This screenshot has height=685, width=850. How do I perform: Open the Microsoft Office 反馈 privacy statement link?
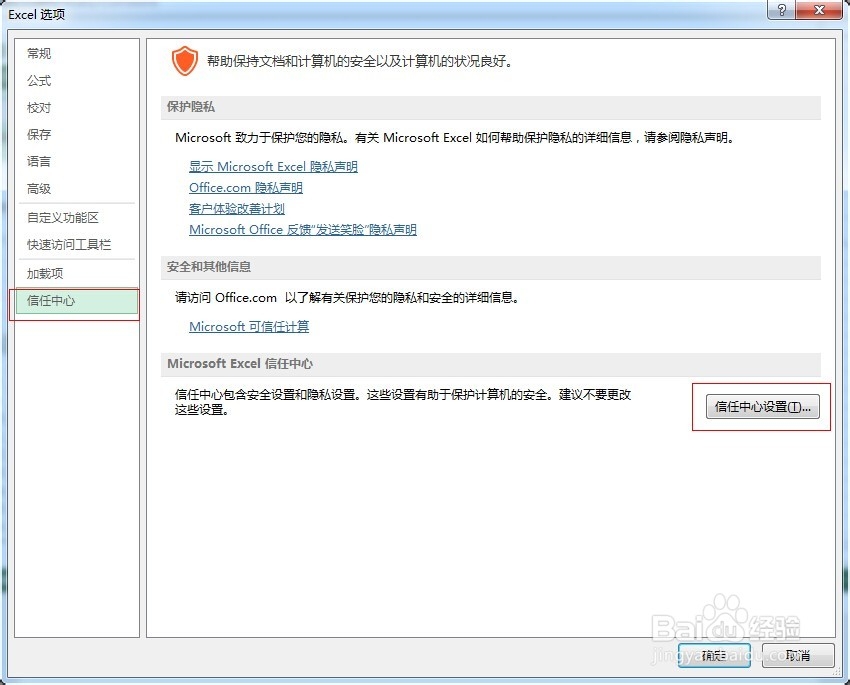tap(302, 230)
